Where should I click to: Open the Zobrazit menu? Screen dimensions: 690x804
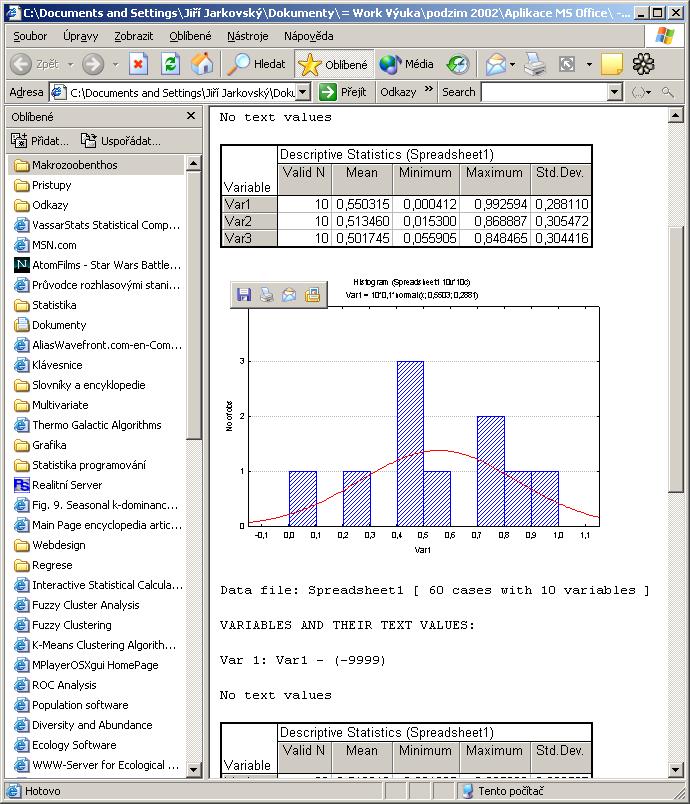pyautogui.click(x=133, y=36)
